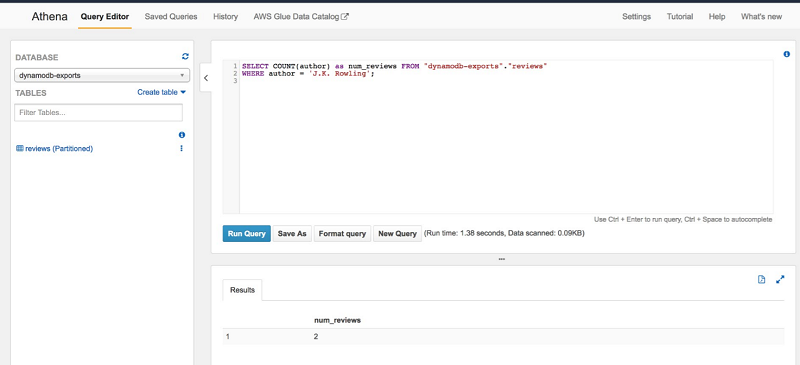This screenshot has height=365, width=800.
Task: Open AWS Glue Data Catalog link
Action: (x=301, y=16)
